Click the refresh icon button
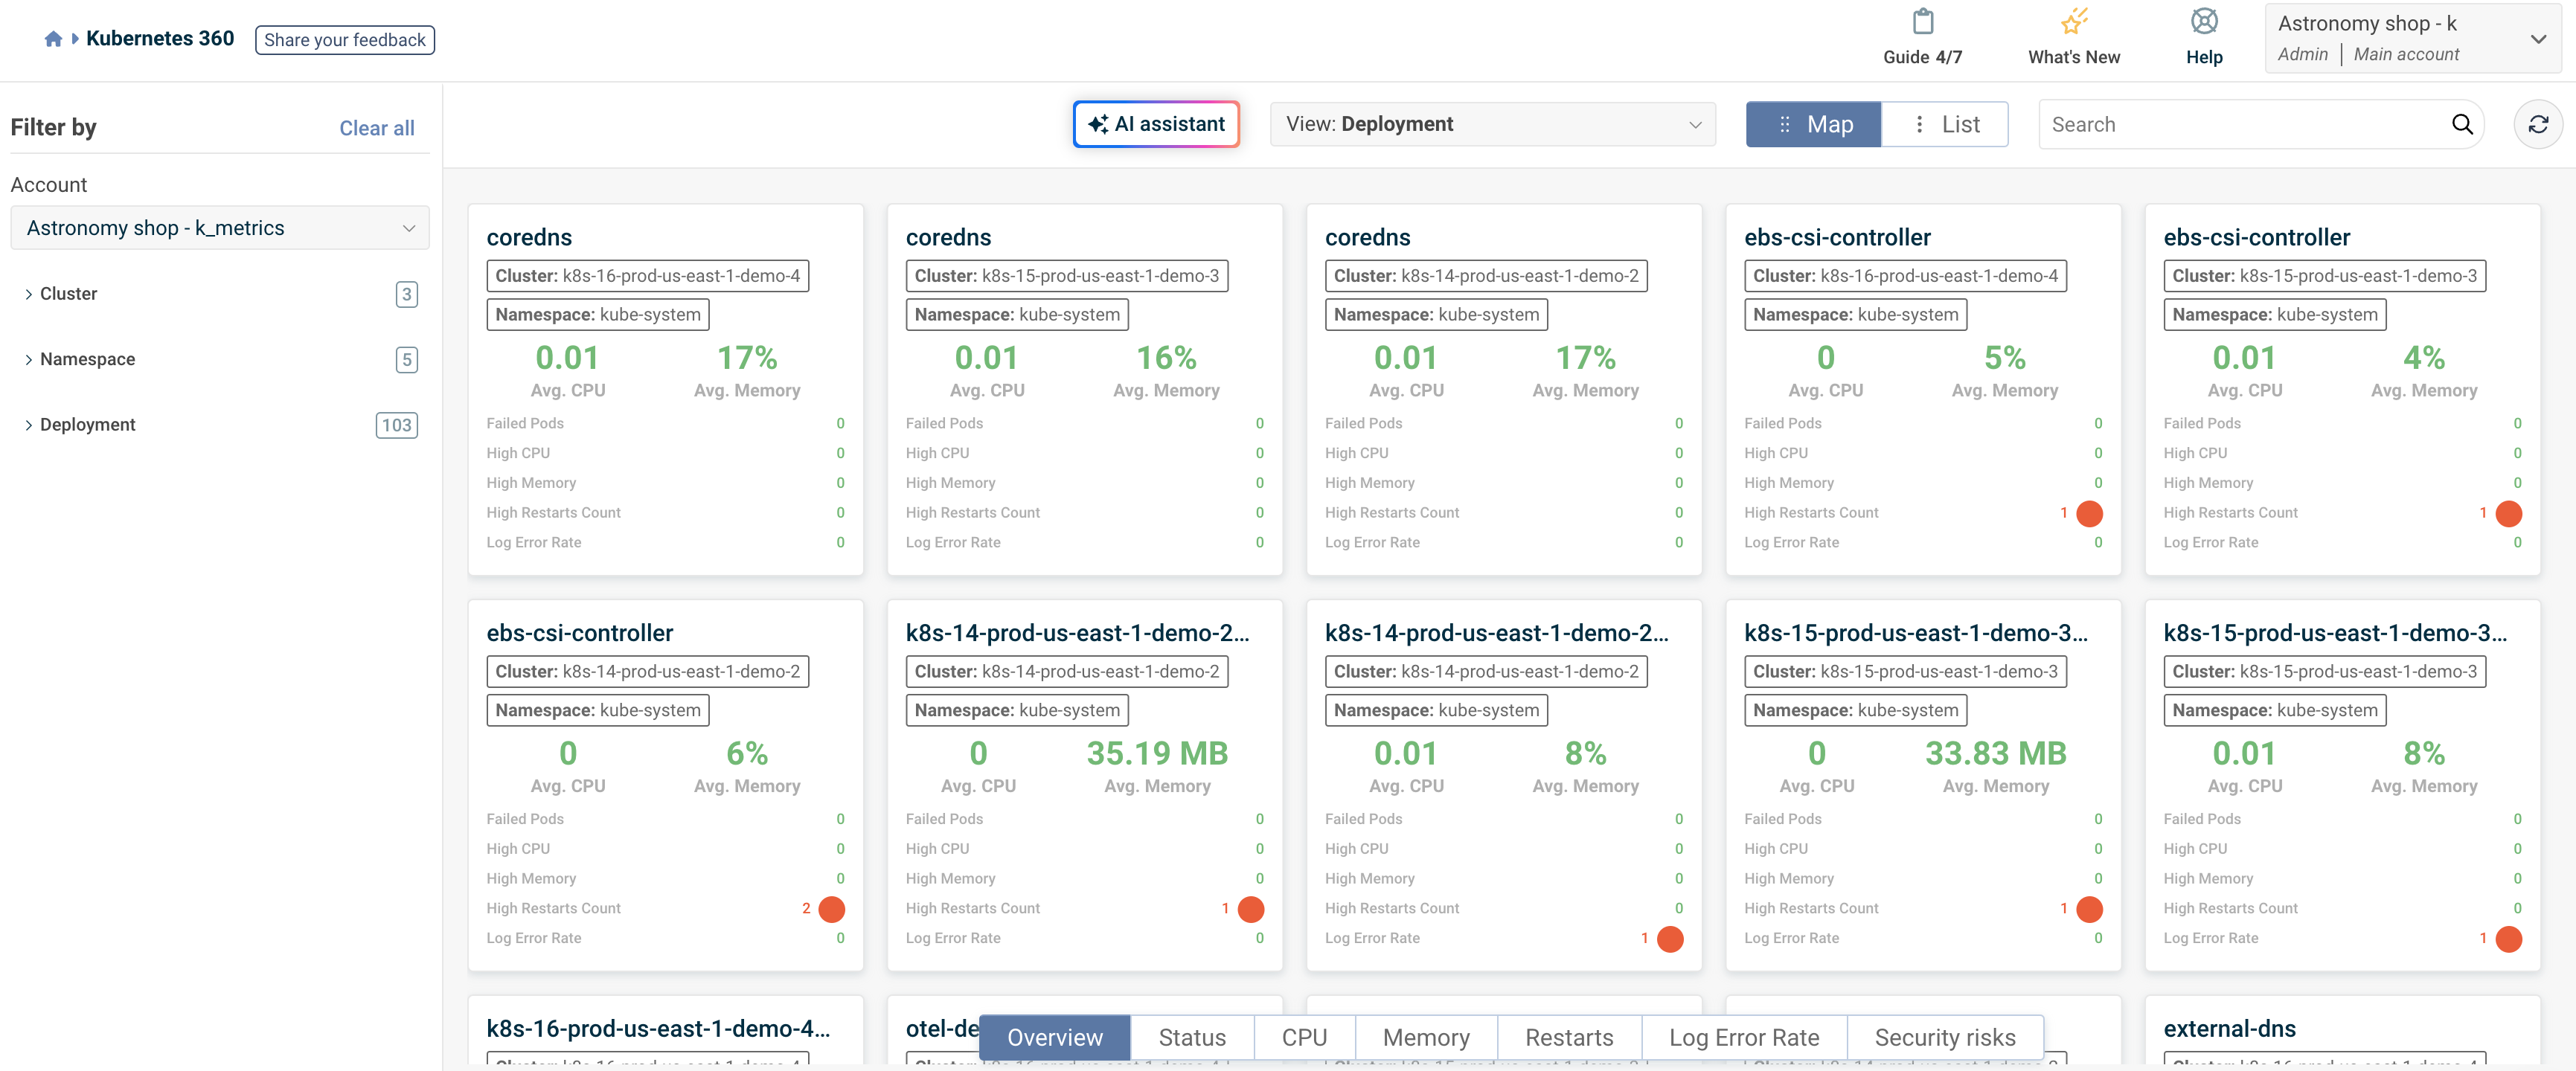 pyautogui.click(x=2538, y=124)
